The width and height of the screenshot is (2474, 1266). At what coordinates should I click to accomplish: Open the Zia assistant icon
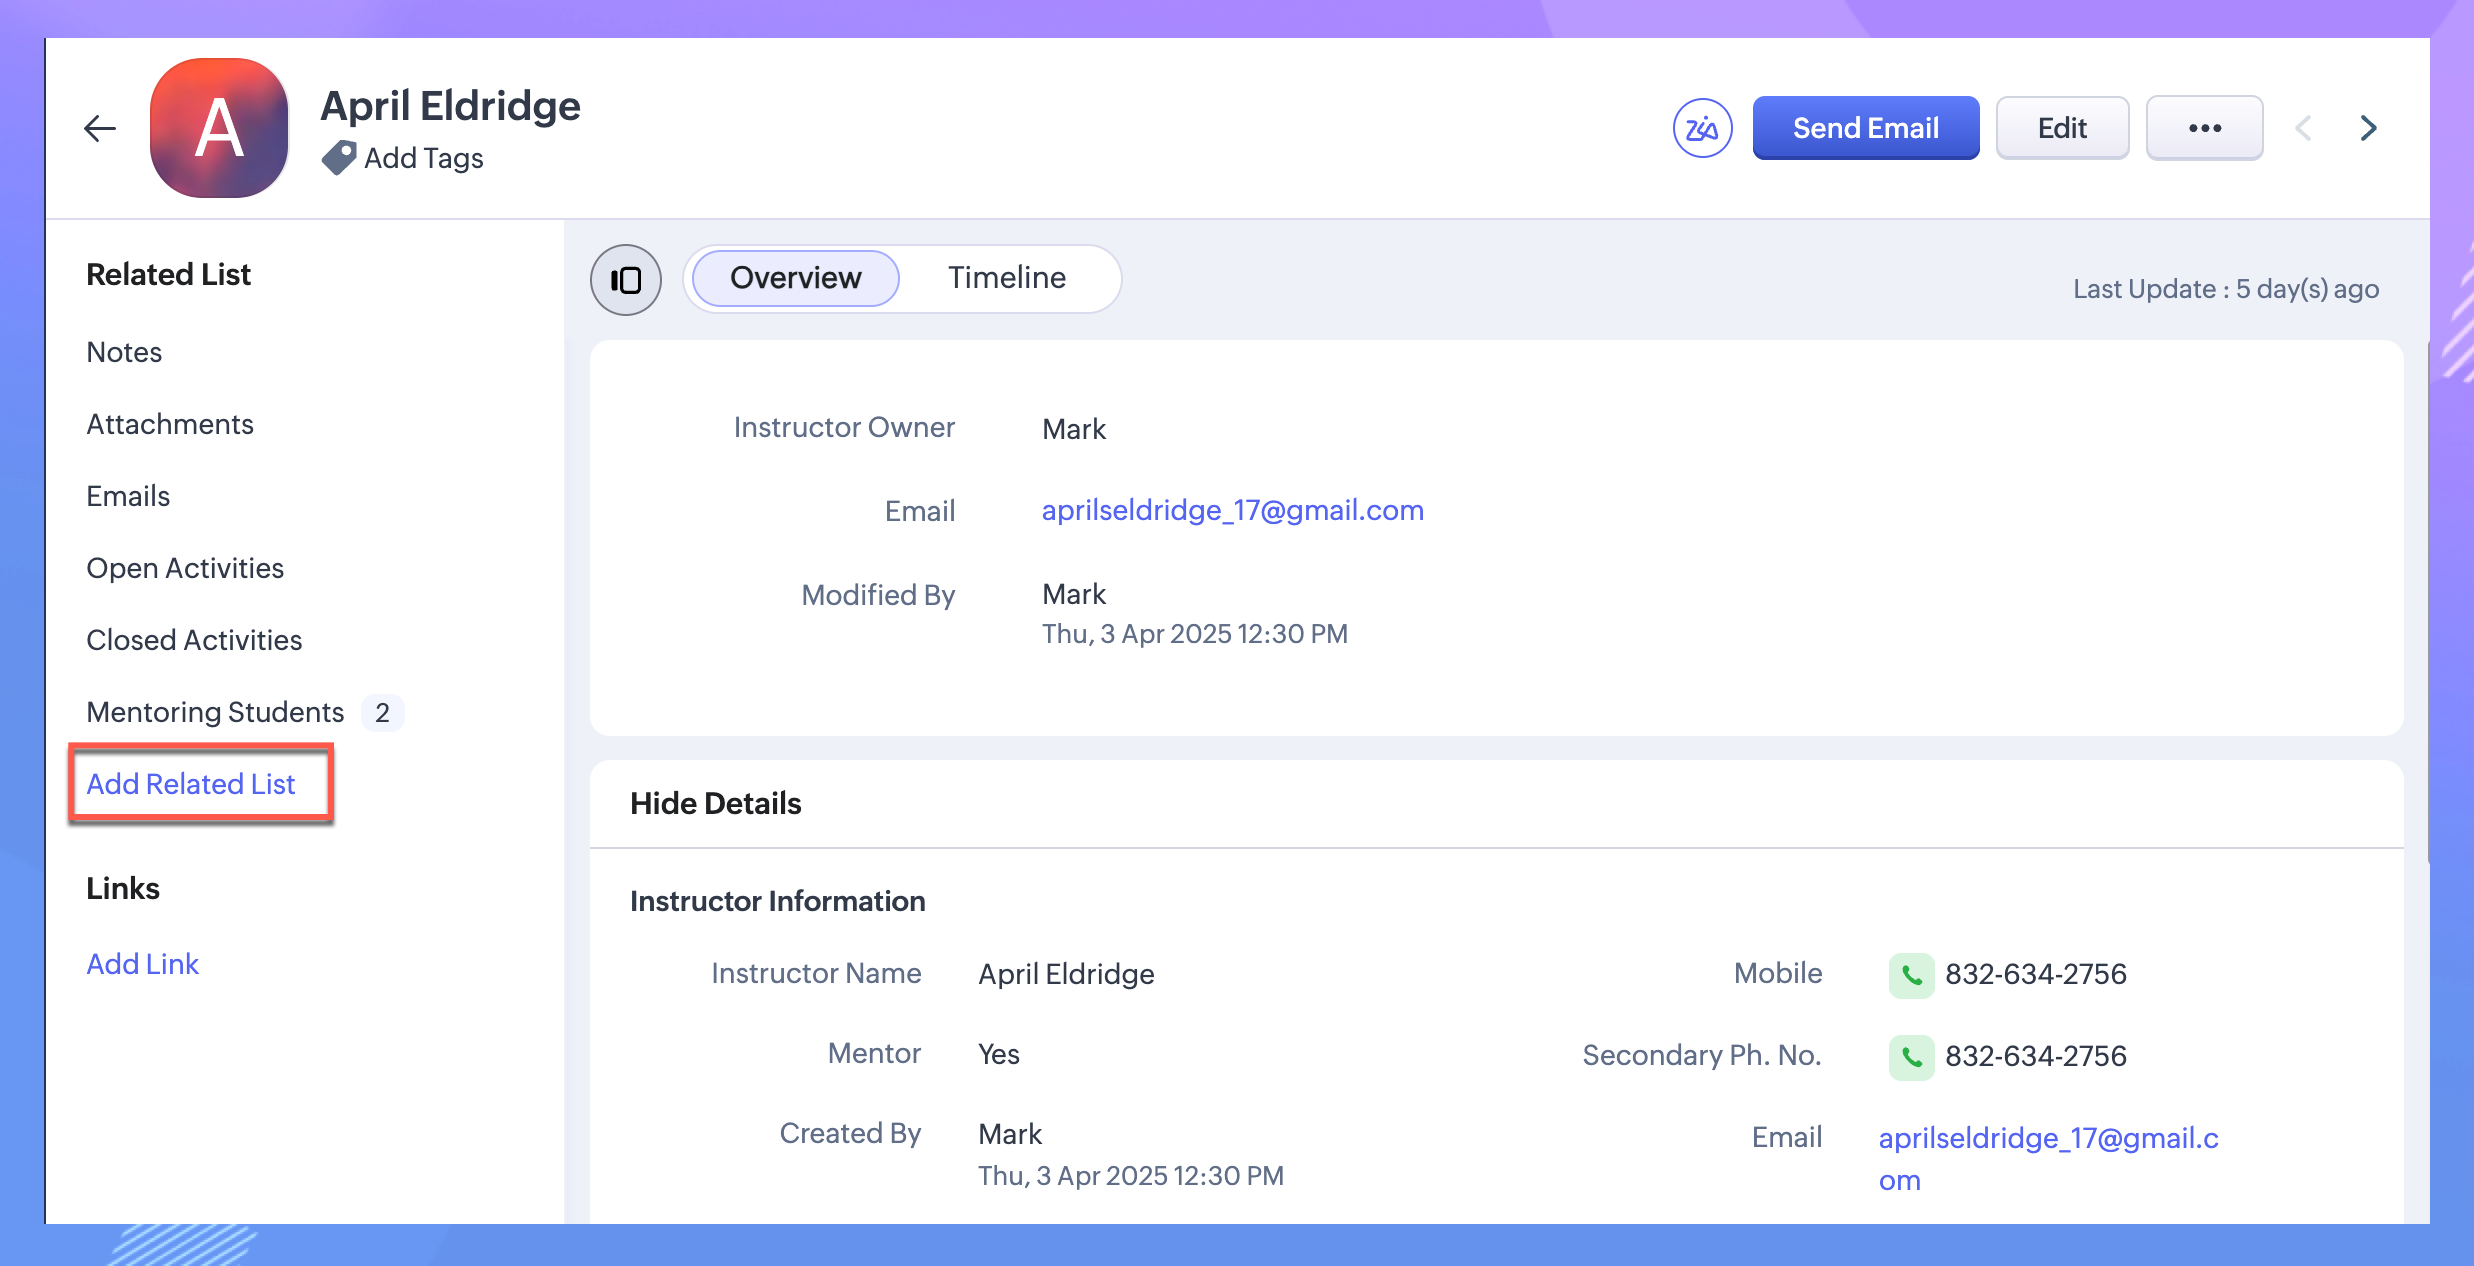click(1702, 128)
